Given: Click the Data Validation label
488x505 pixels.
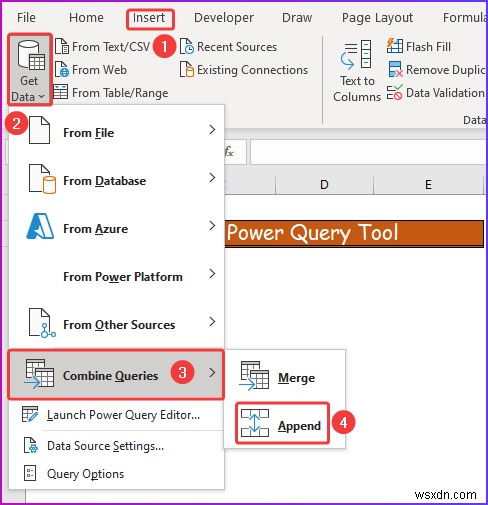Looking at the screenshot, I should click(x=445, y=93).
